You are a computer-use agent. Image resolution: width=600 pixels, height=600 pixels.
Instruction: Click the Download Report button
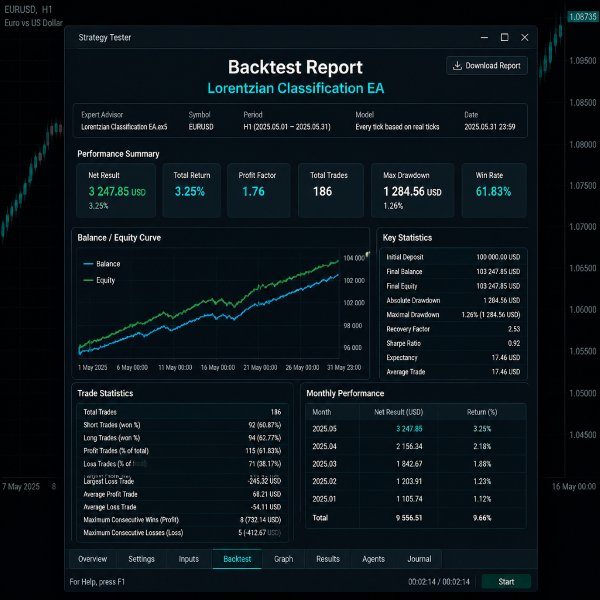(x=487, y=65)
